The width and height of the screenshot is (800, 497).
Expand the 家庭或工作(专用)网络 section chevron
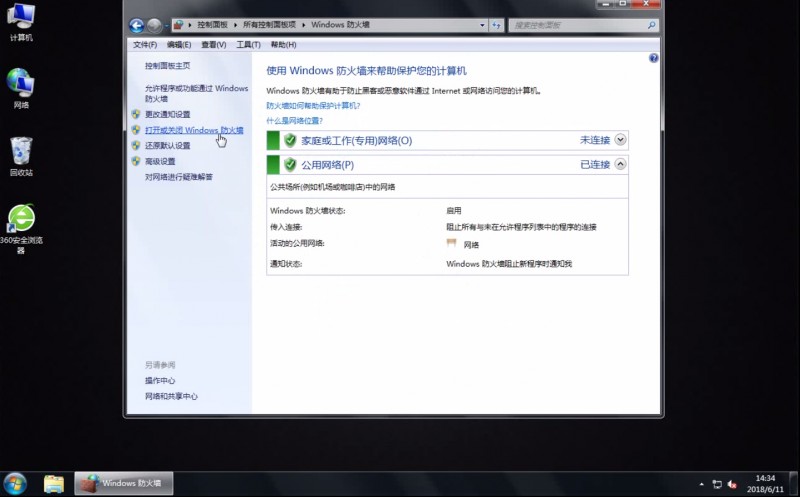[620, 139]
